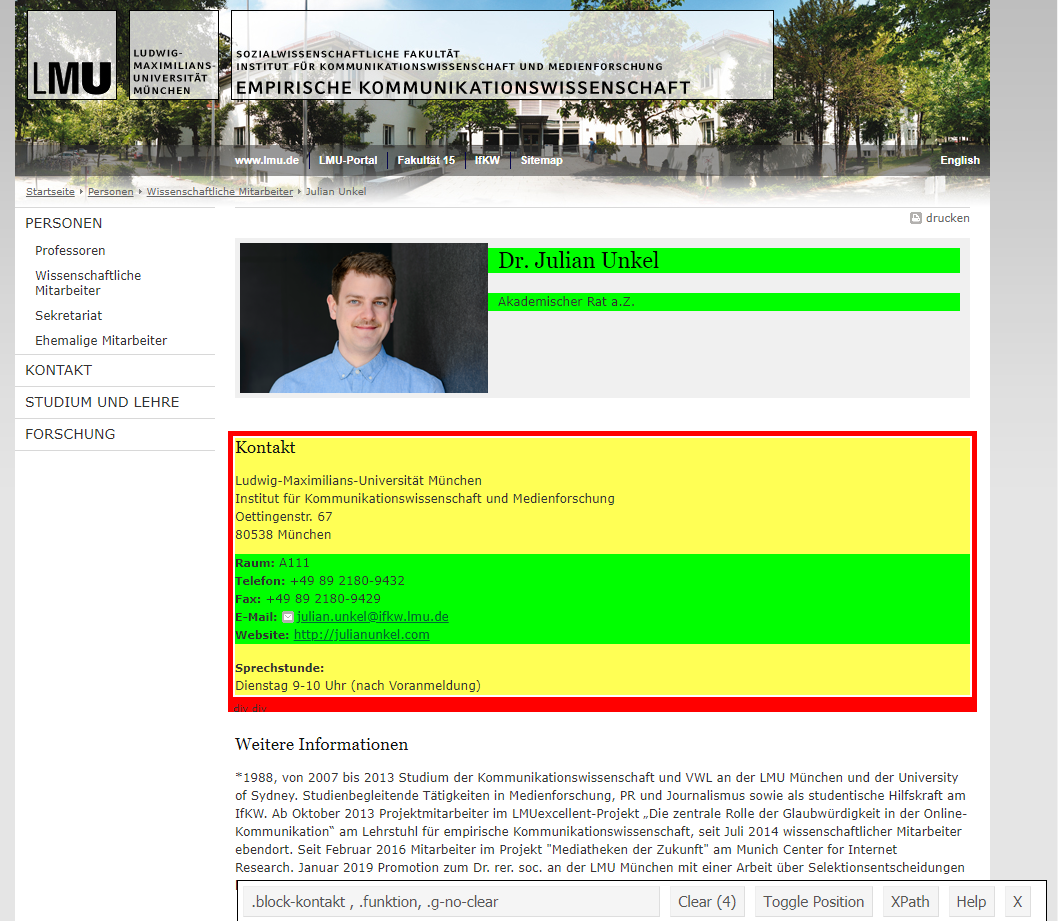The height and width of the screenshot is (921, 1058).
Task: Open the LMU-Portal navigation item
Action: (x=348, y=160)
